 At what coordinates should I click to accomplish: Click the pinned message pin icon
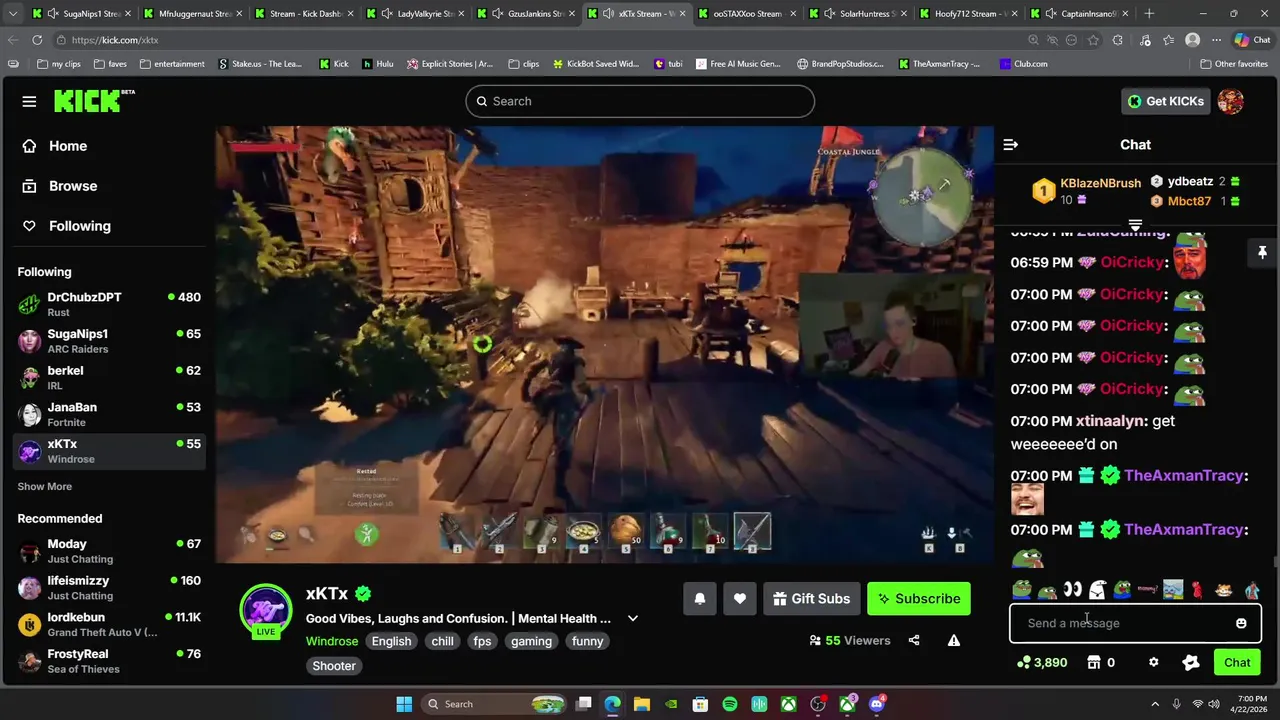(x=1262, y=253)
